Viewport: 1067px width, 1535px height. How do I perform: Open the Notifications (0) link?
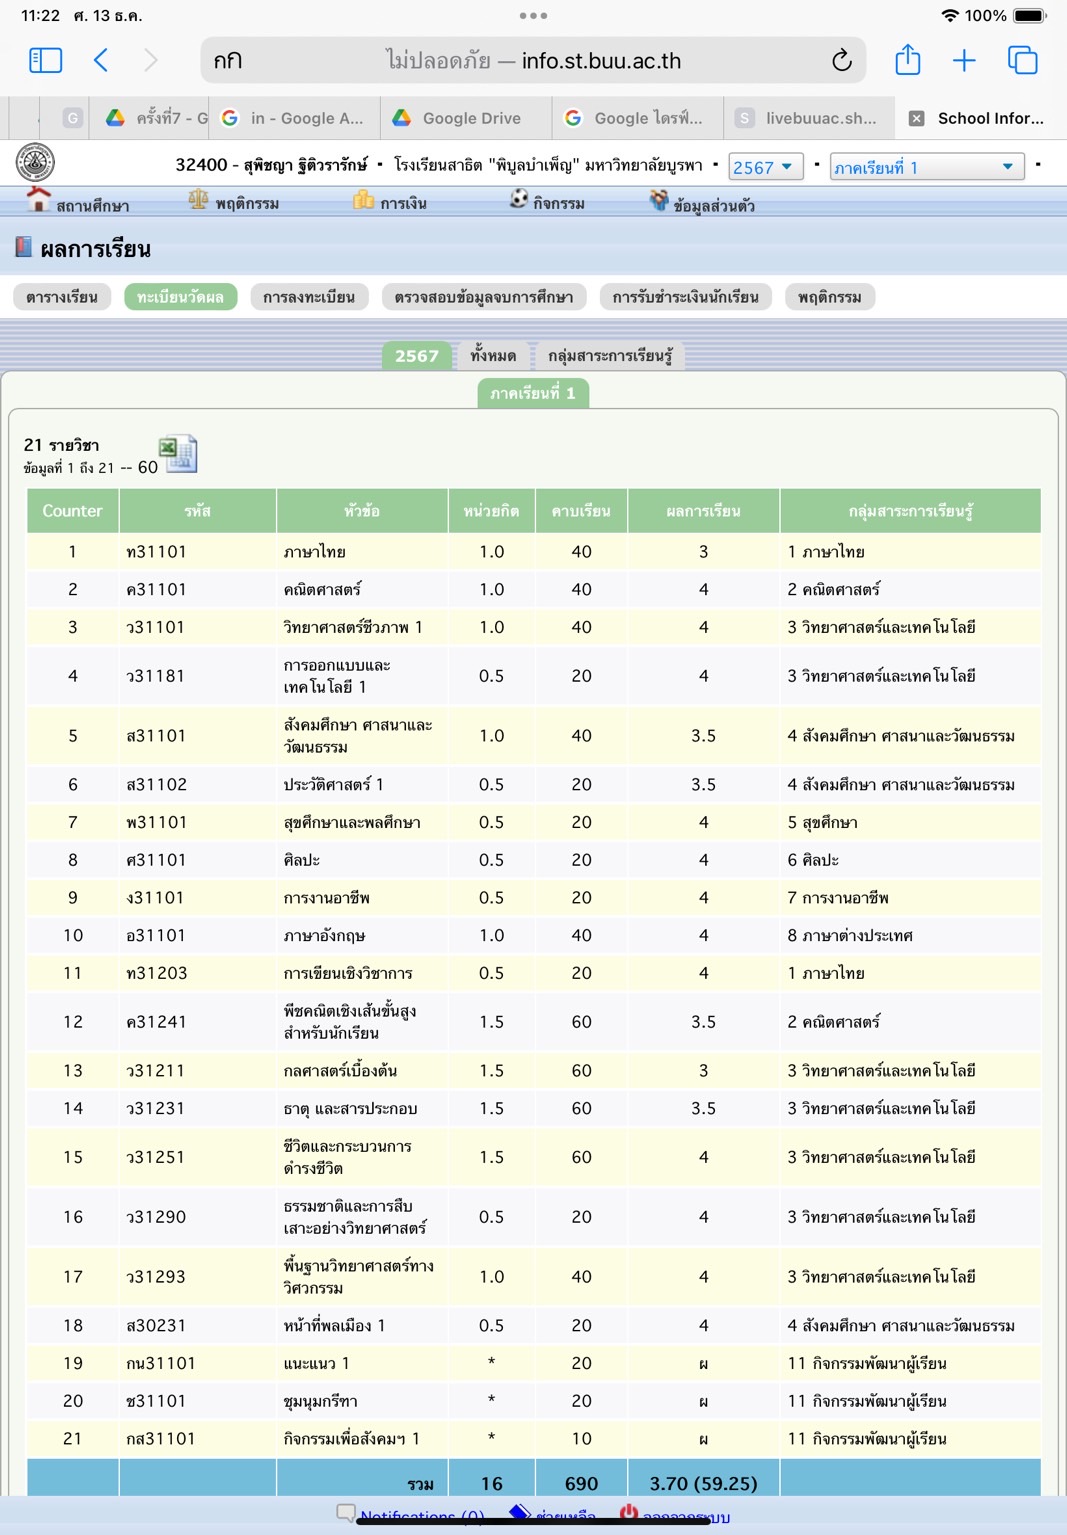(x=422, y=1516)
